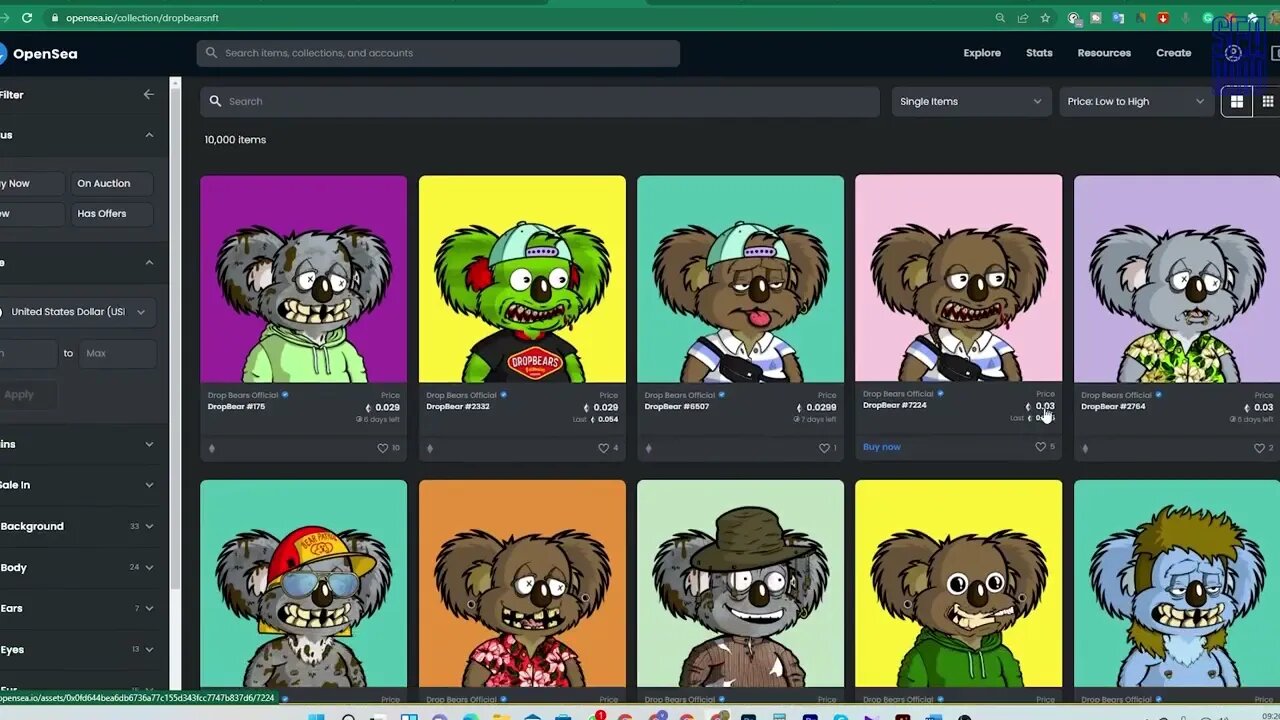Click the OpenSea logo
This screenshot has width=1280, height=720.
pos(38,54)
